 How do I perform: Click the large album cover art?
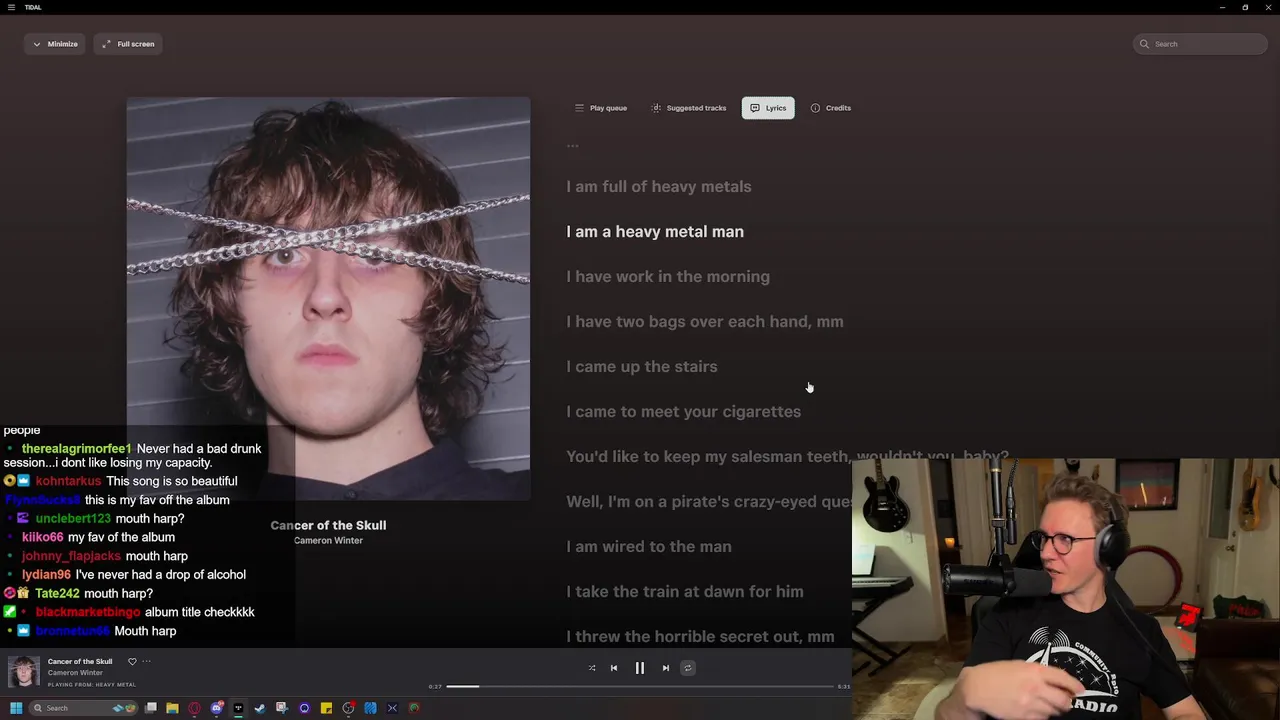pyautogui.click(x=328, y=298)
